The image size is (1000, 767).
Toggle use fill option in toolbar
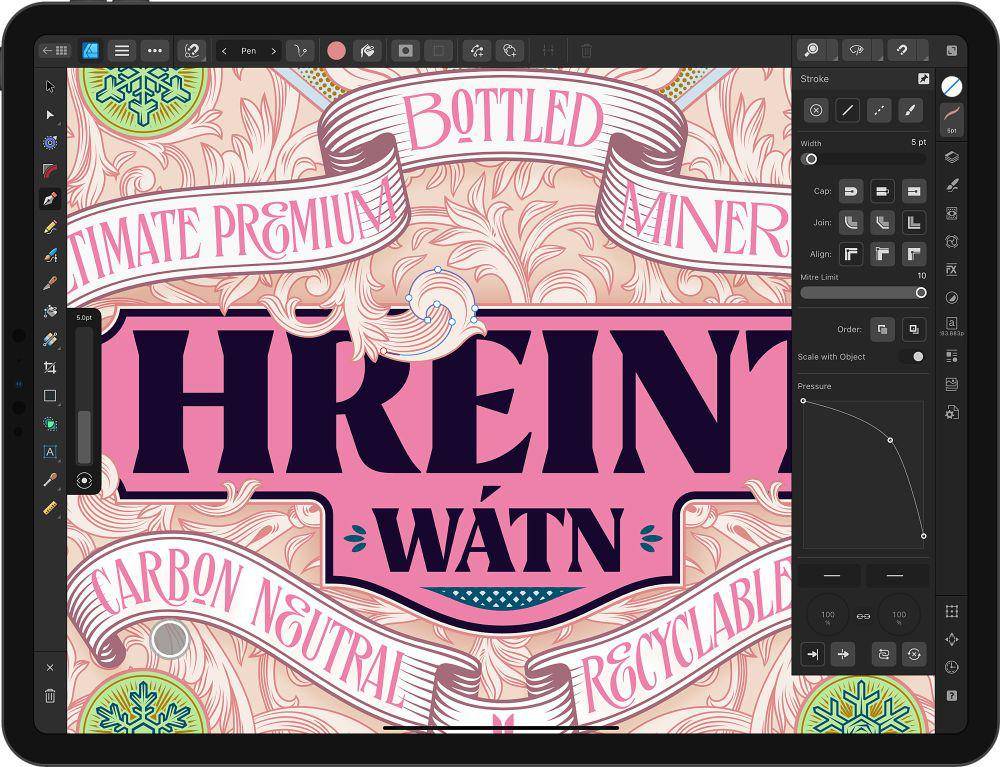(367, 51)
